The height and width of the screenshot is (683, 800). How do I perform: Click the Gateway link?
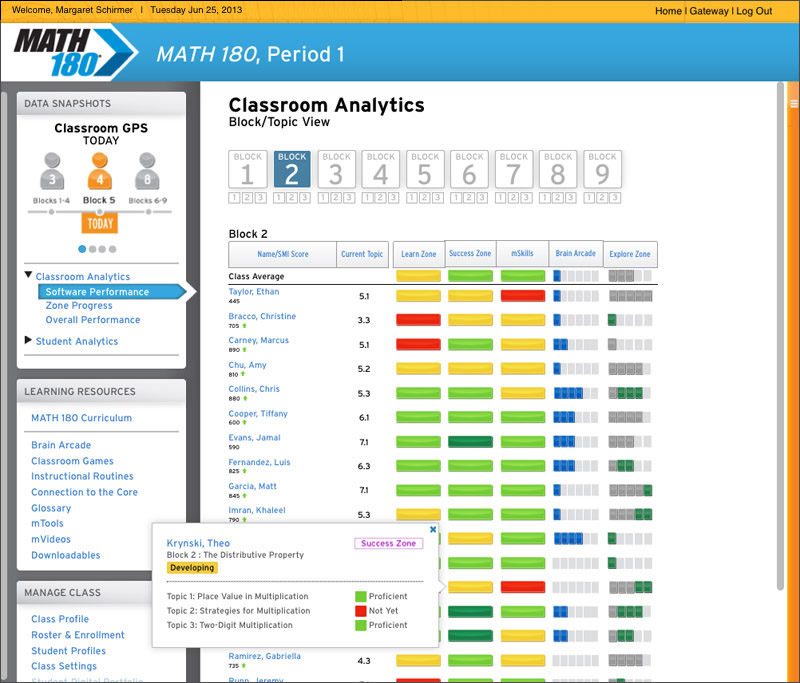click(x=709, y=11)
